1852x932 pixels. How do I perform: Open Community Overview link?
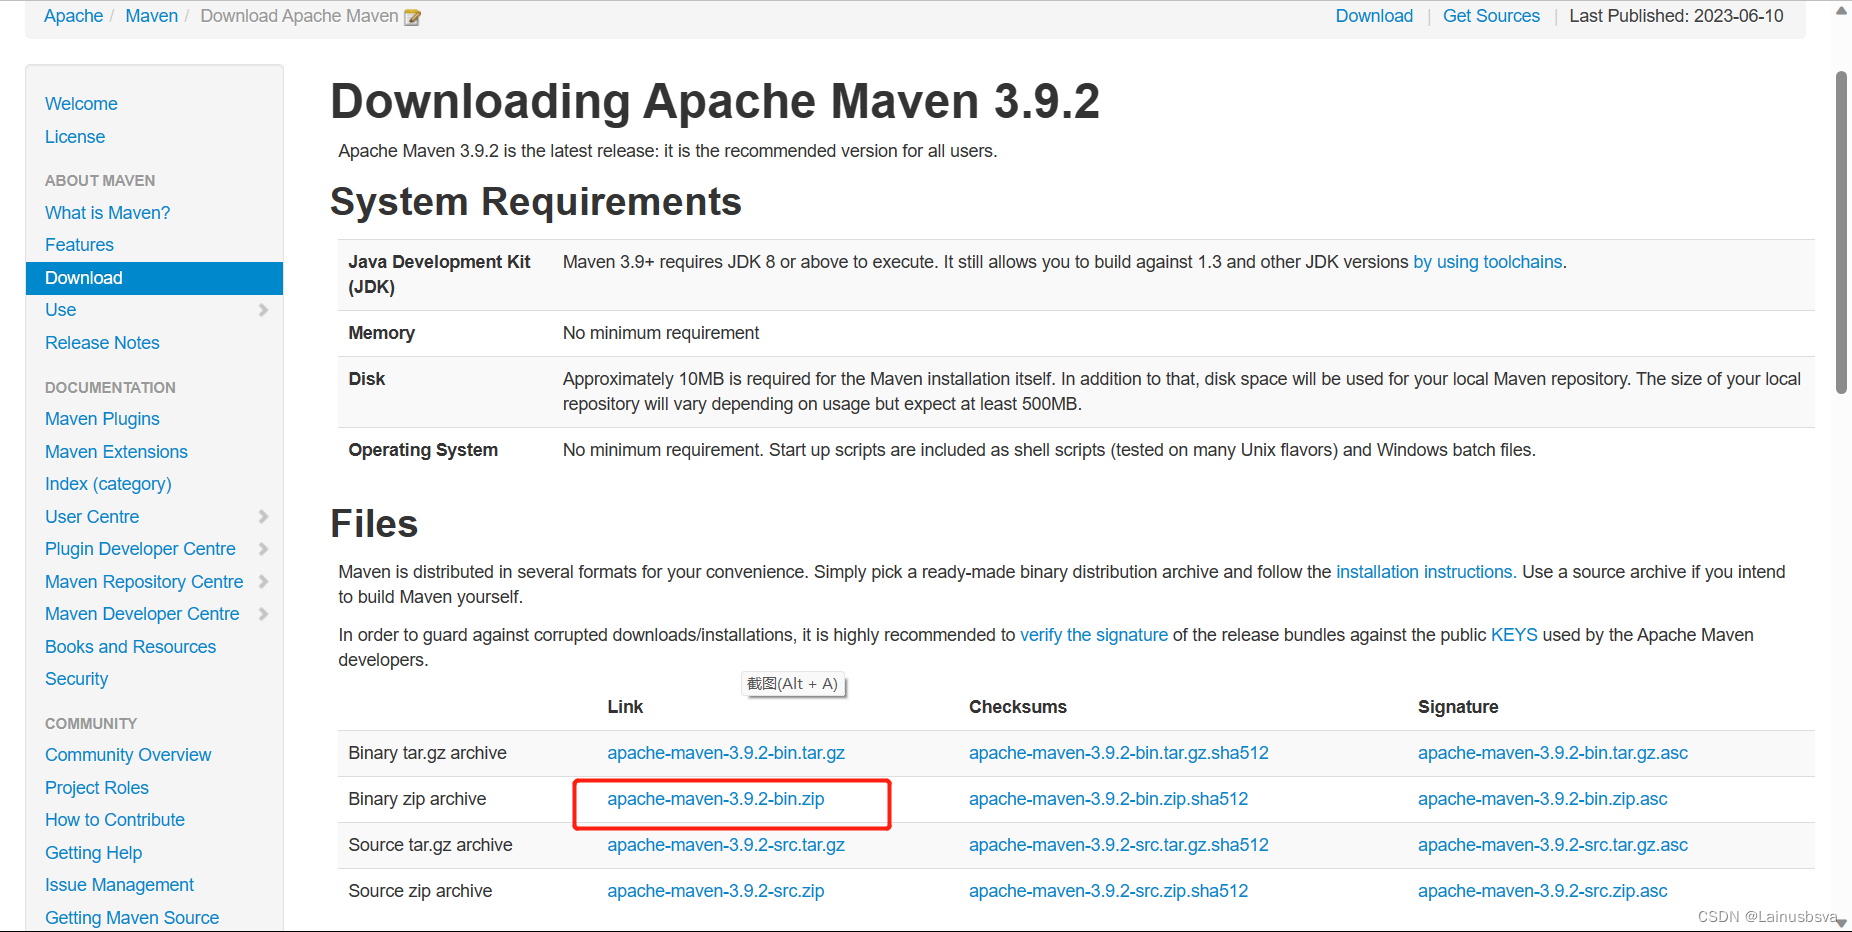(128, 755)
